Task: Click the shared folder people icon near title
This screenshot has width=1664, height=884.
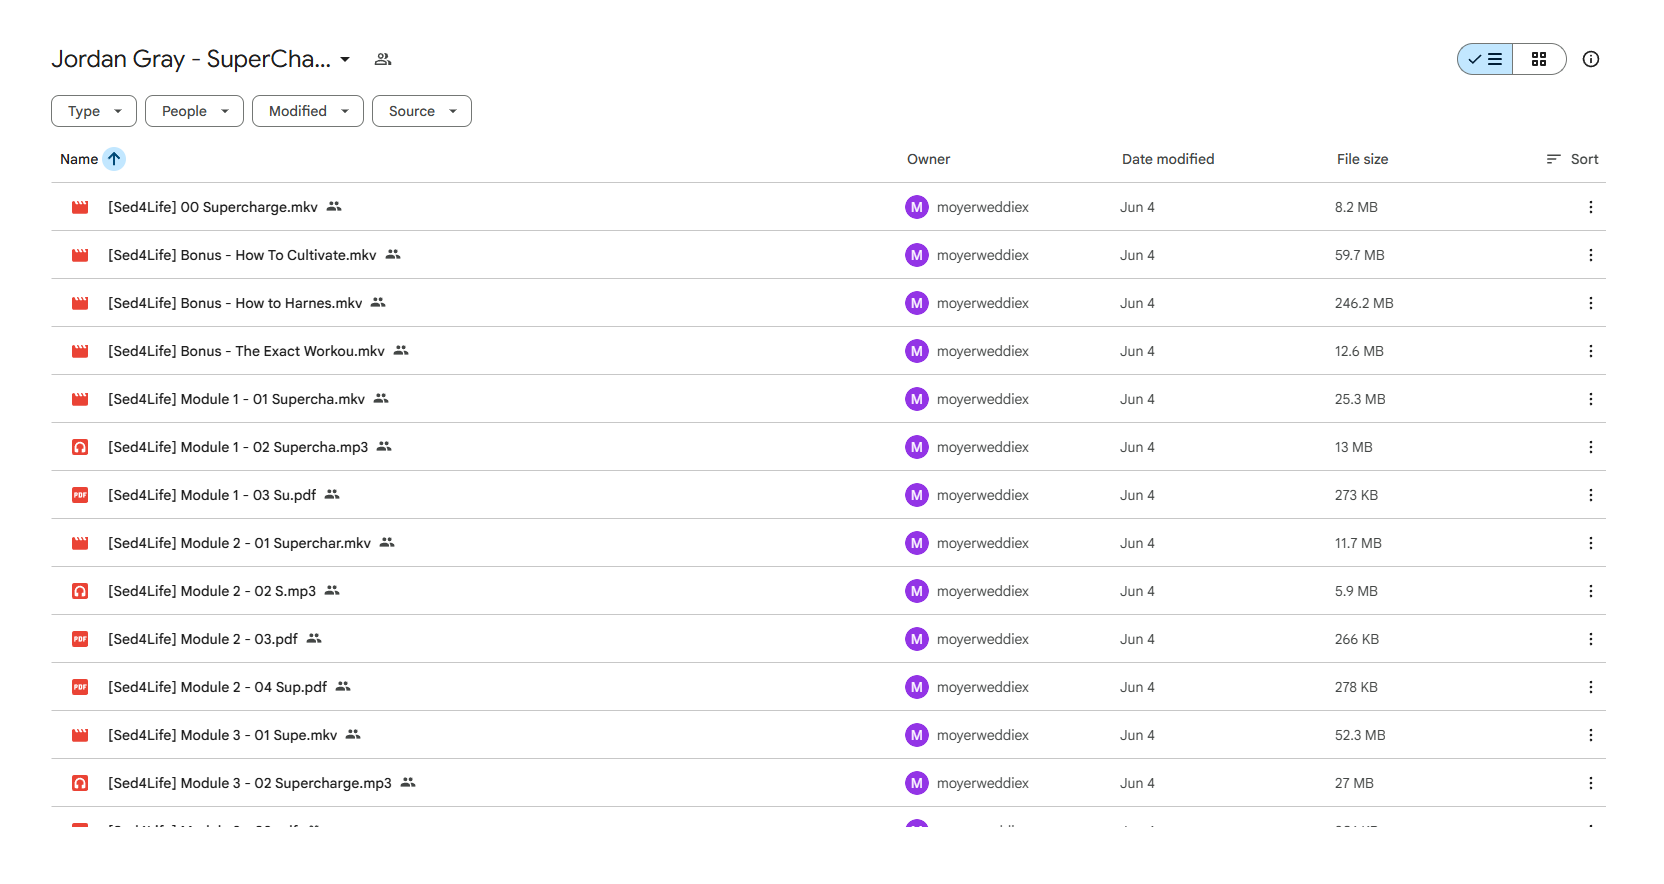Action: 383,59
